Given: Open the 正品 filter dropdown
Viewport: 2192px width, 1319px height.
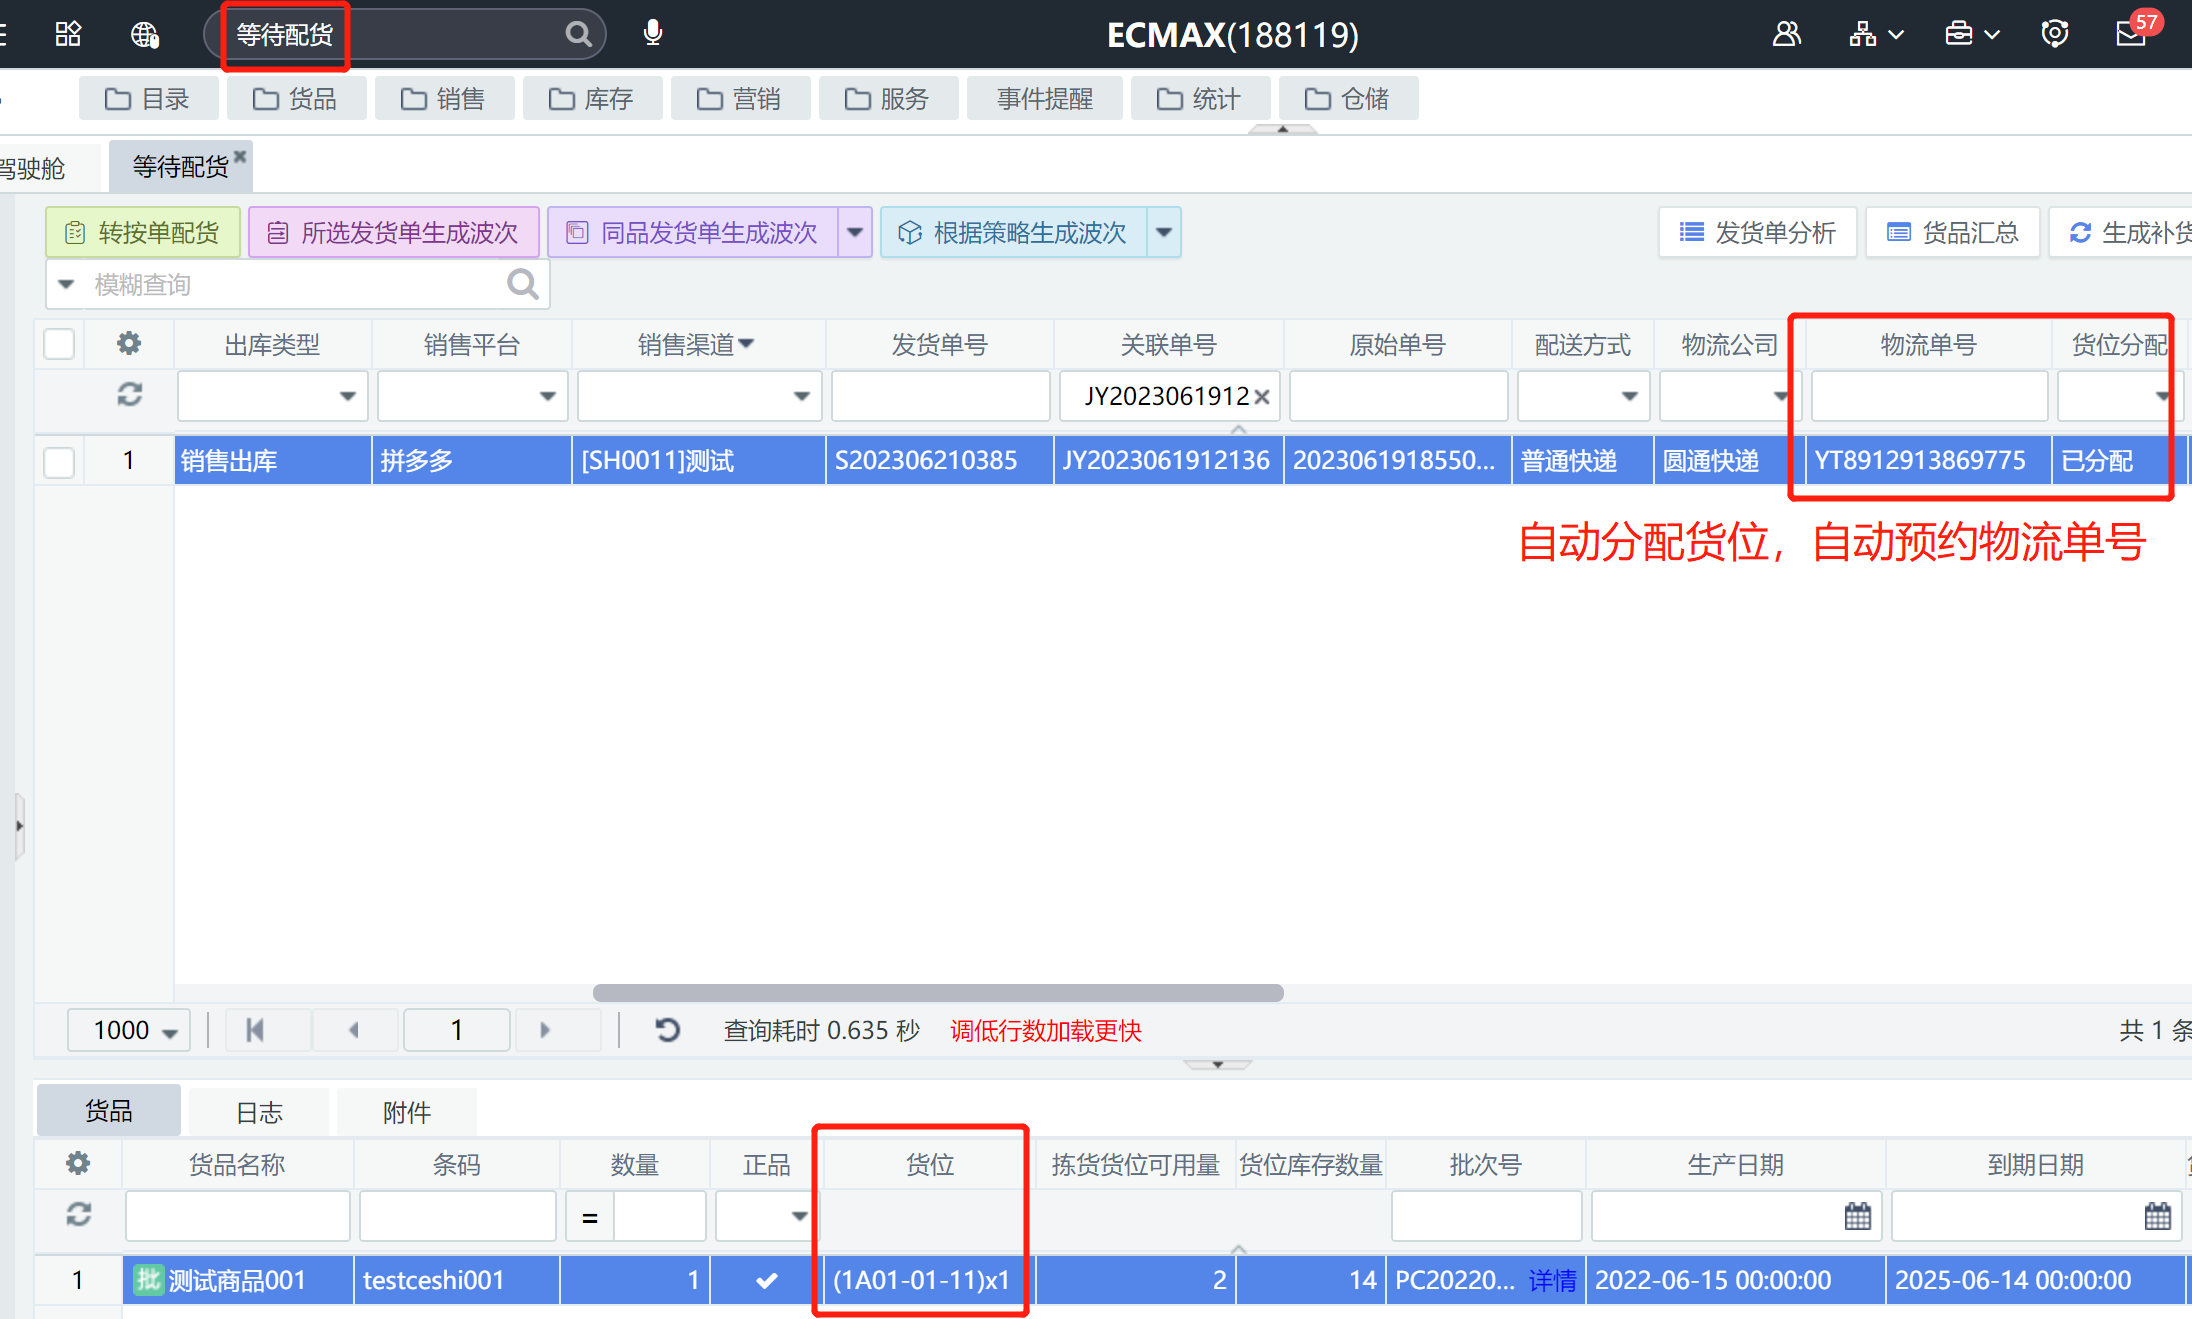Looking at the screenshot, I should pyautogui.click(x=799, y=1216).
